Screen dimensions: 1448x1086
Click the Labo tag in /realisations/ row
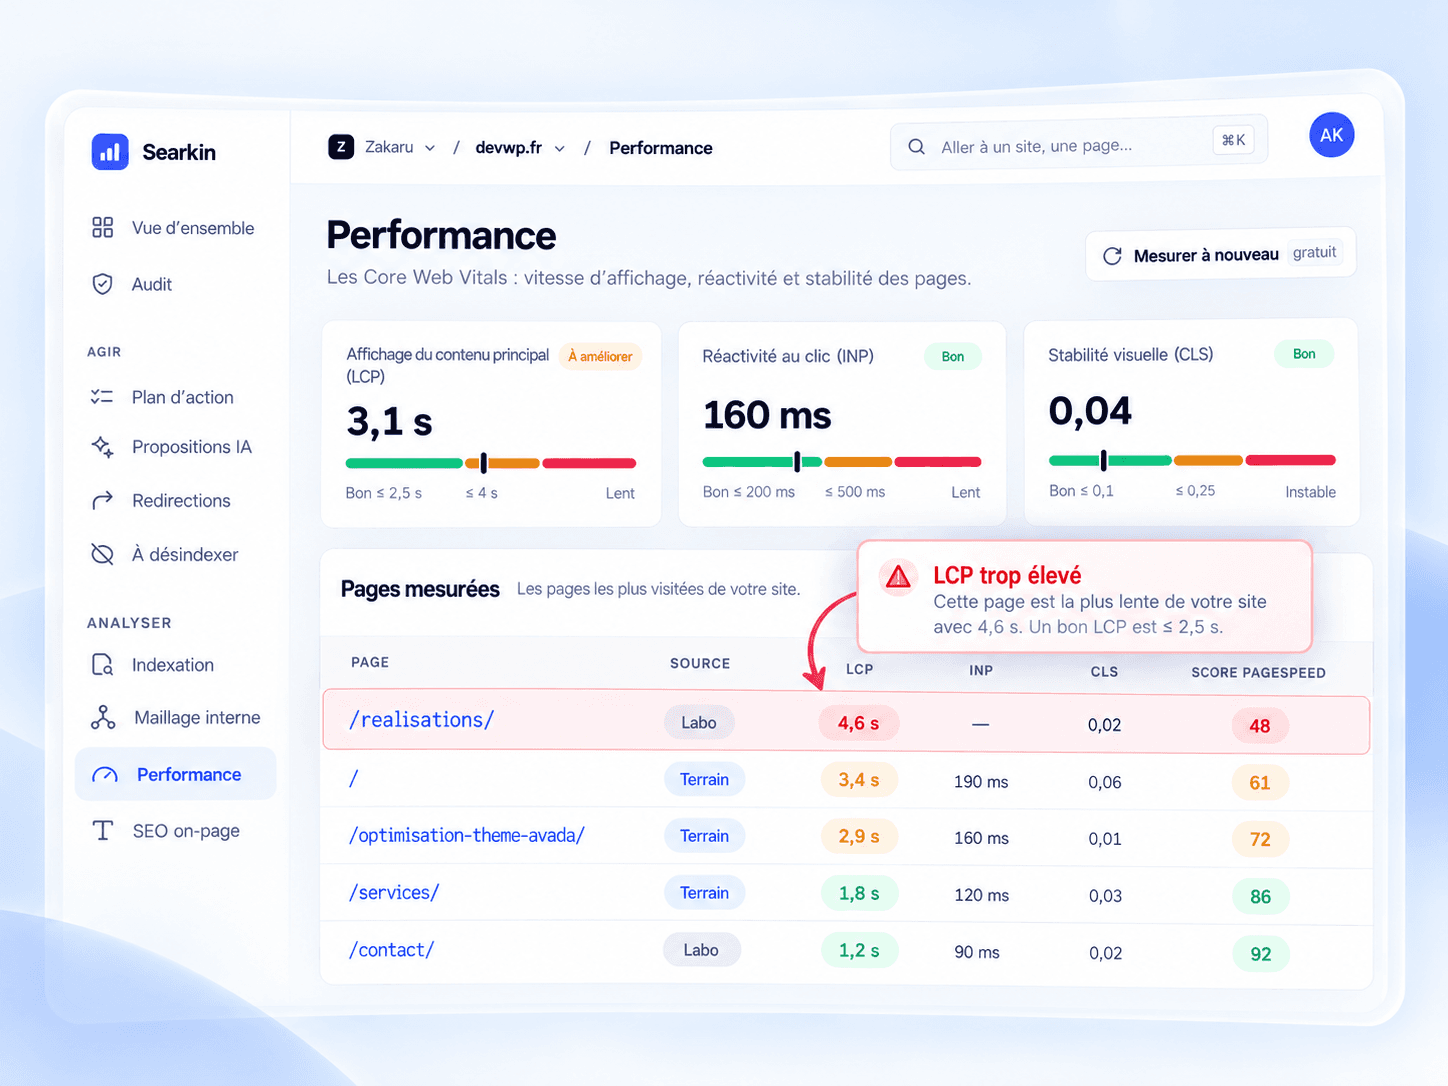(699, 722)
